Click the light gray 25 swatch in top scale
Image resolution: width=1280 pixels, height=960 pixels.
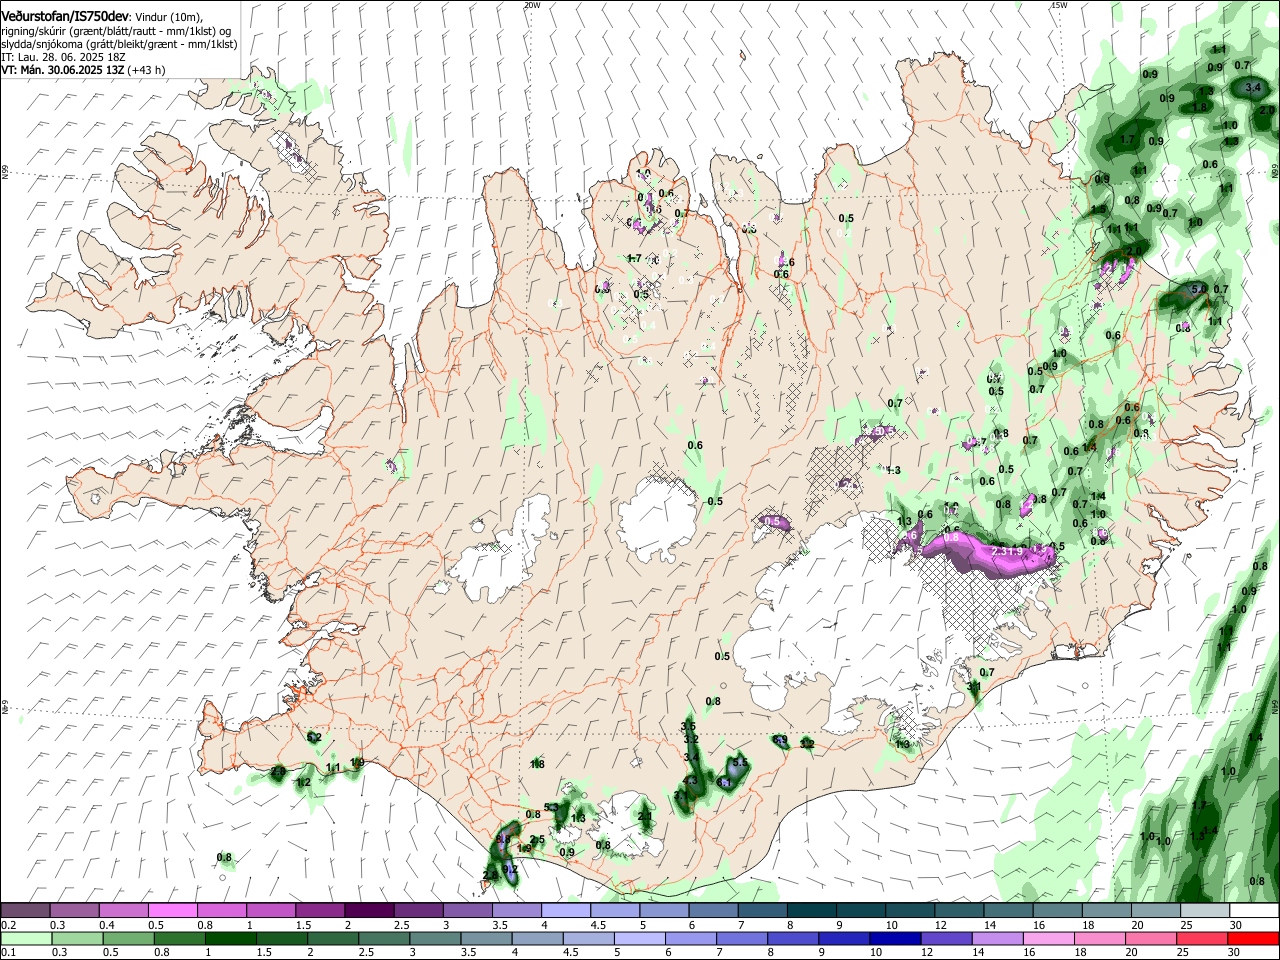[x=1204, y=911]
